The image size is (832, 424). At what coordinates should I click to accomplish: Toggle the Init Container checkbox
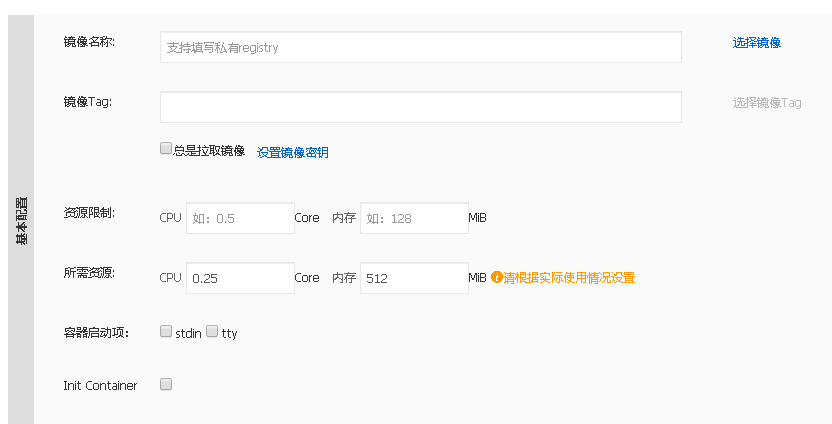tap(166, 384)
